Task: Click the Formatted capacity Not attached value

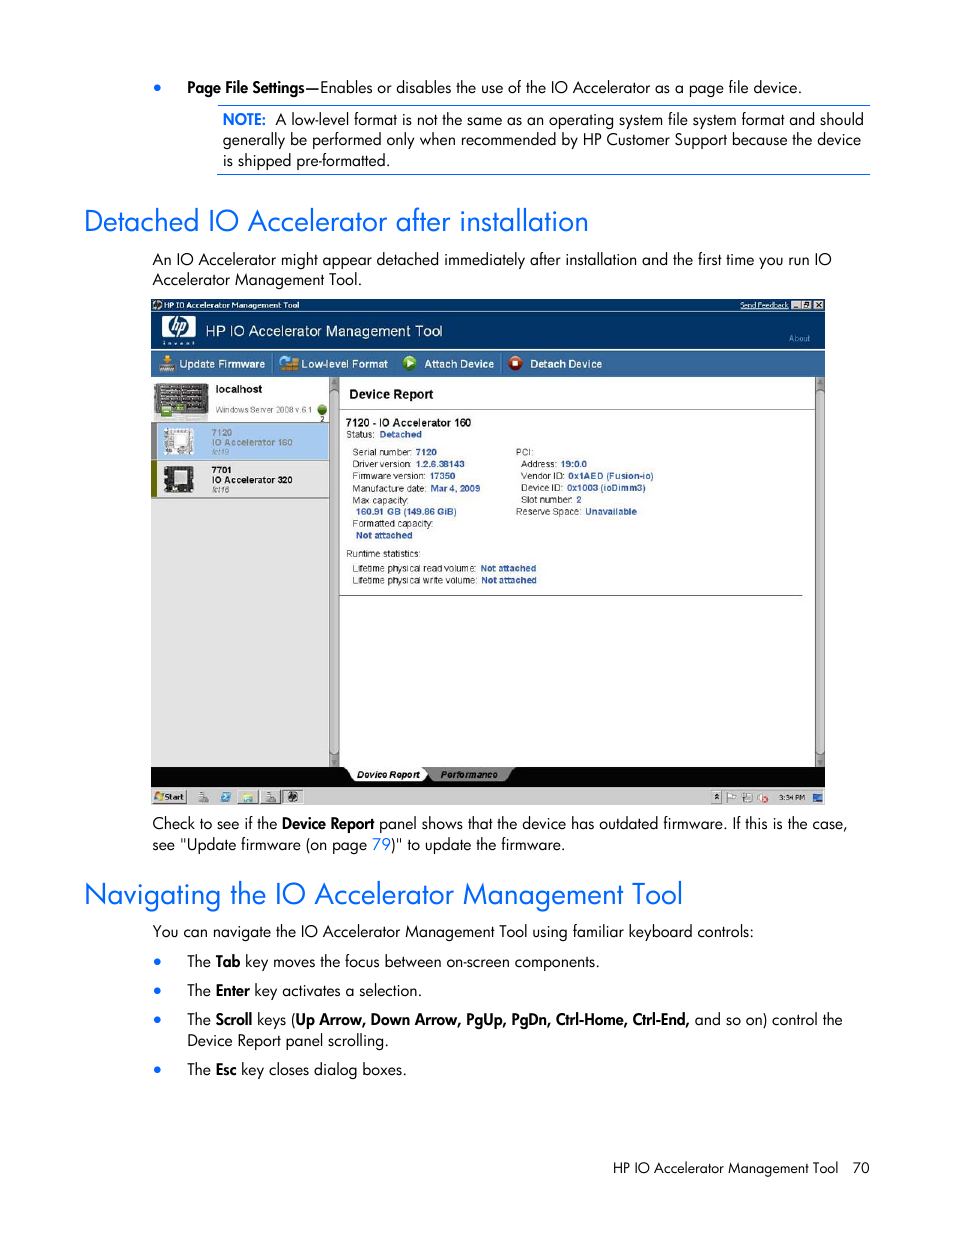Action: 384,536
